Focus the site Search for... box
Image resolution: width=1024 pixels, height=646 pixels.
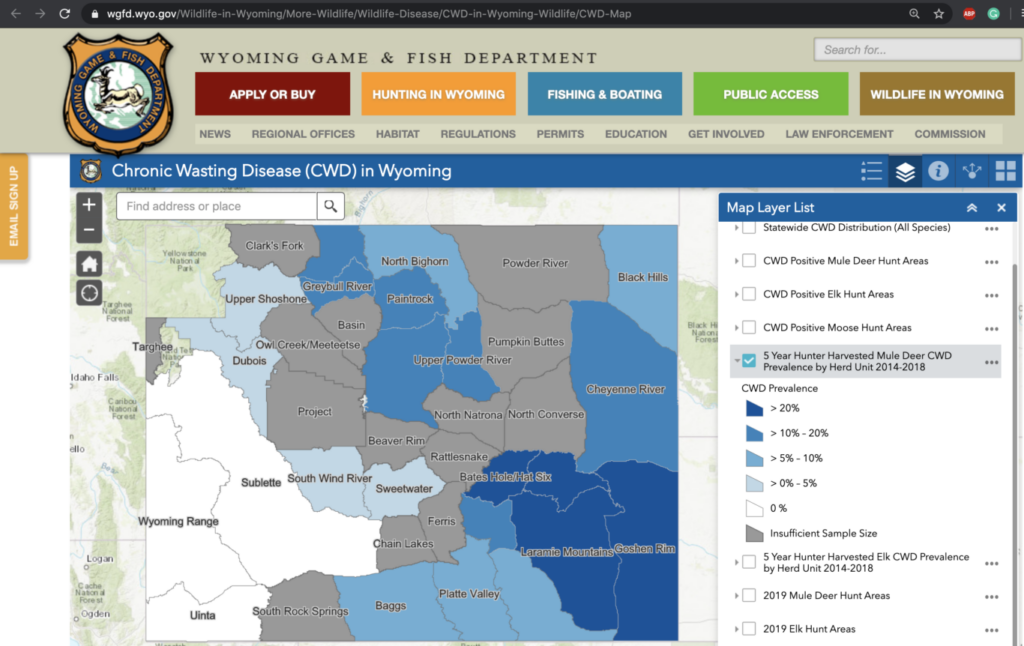tap(917, 50)
